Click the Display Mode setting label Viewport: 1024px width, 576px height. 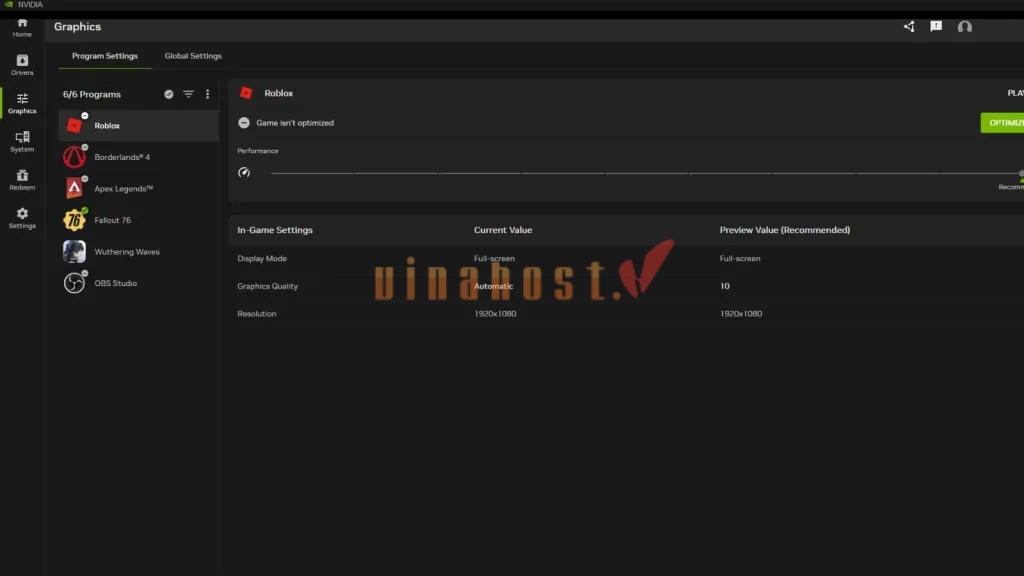[262, 259]
